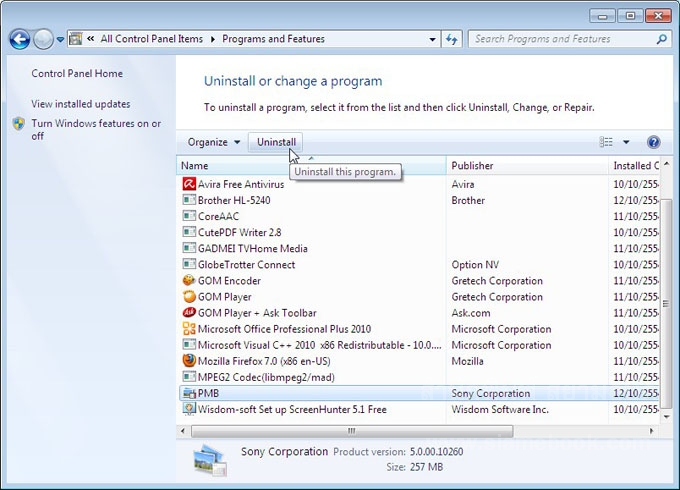Open the recent pages dropdown arrow

pos(60,39)
